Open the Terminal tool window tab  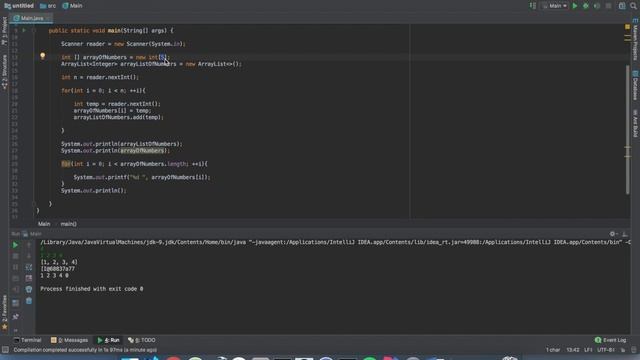click(x=27, y=340)
